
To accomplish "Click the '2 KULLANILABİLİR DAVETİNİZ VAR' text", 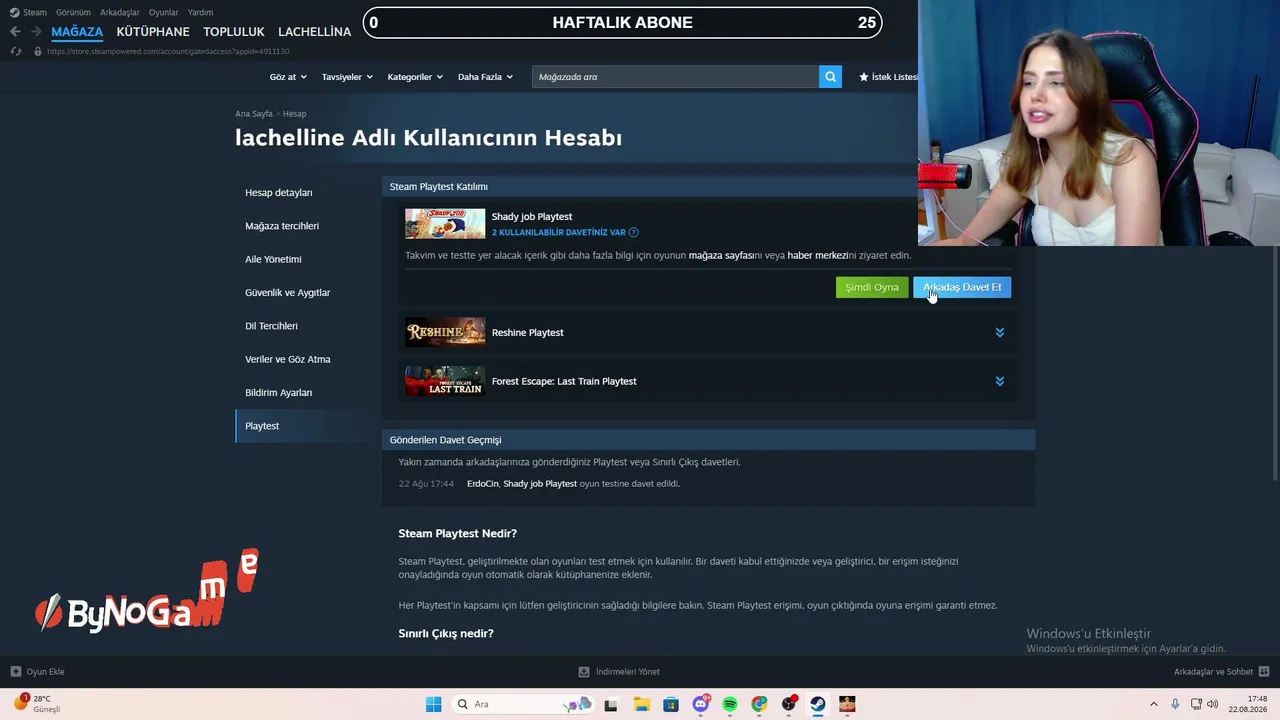I will click(x=558, y=232).
